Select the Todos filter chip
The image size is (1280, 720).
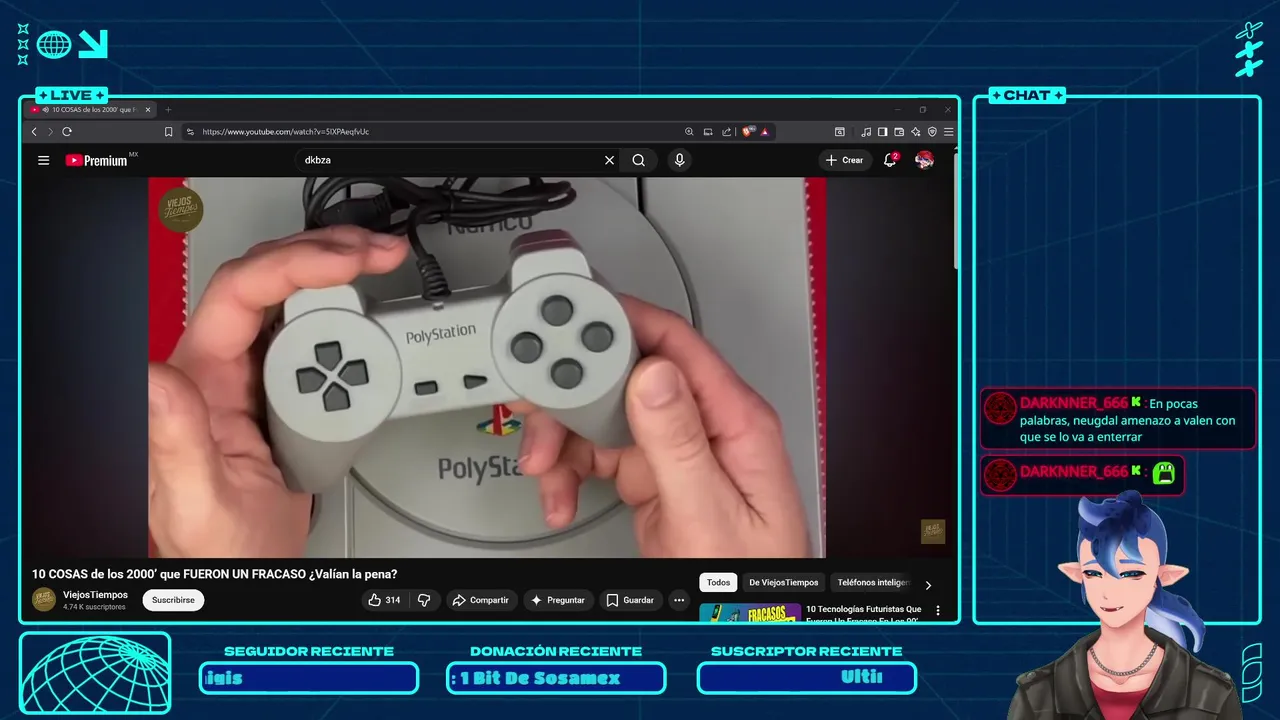tap(718, 582)
